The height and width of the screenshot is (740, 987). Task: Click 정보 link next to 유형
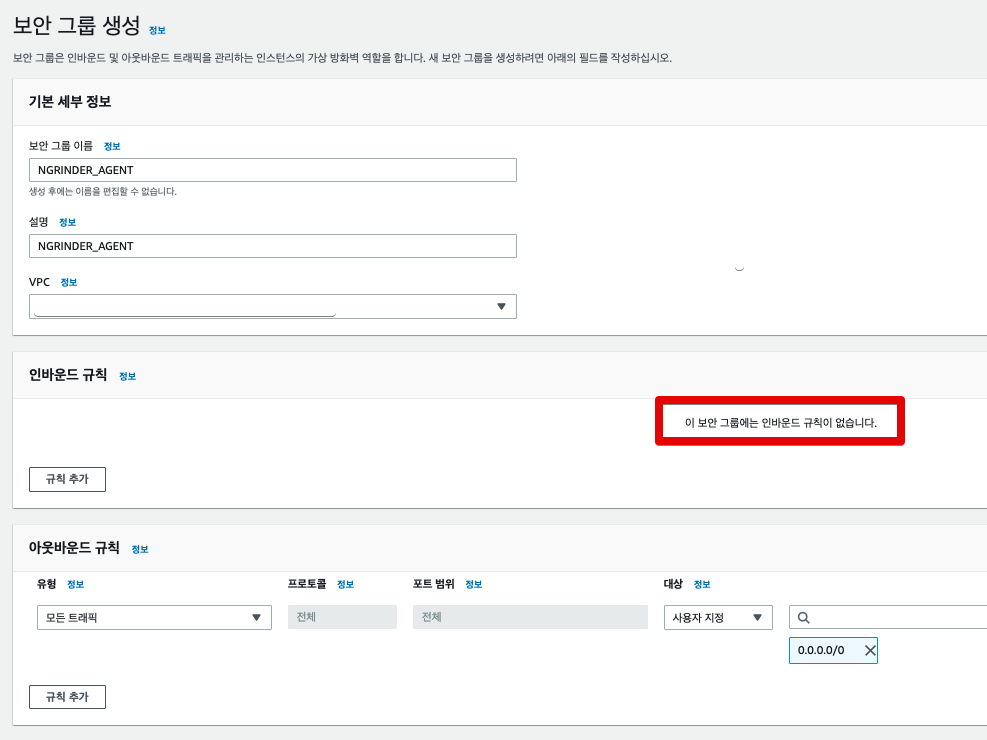(76, 585)
